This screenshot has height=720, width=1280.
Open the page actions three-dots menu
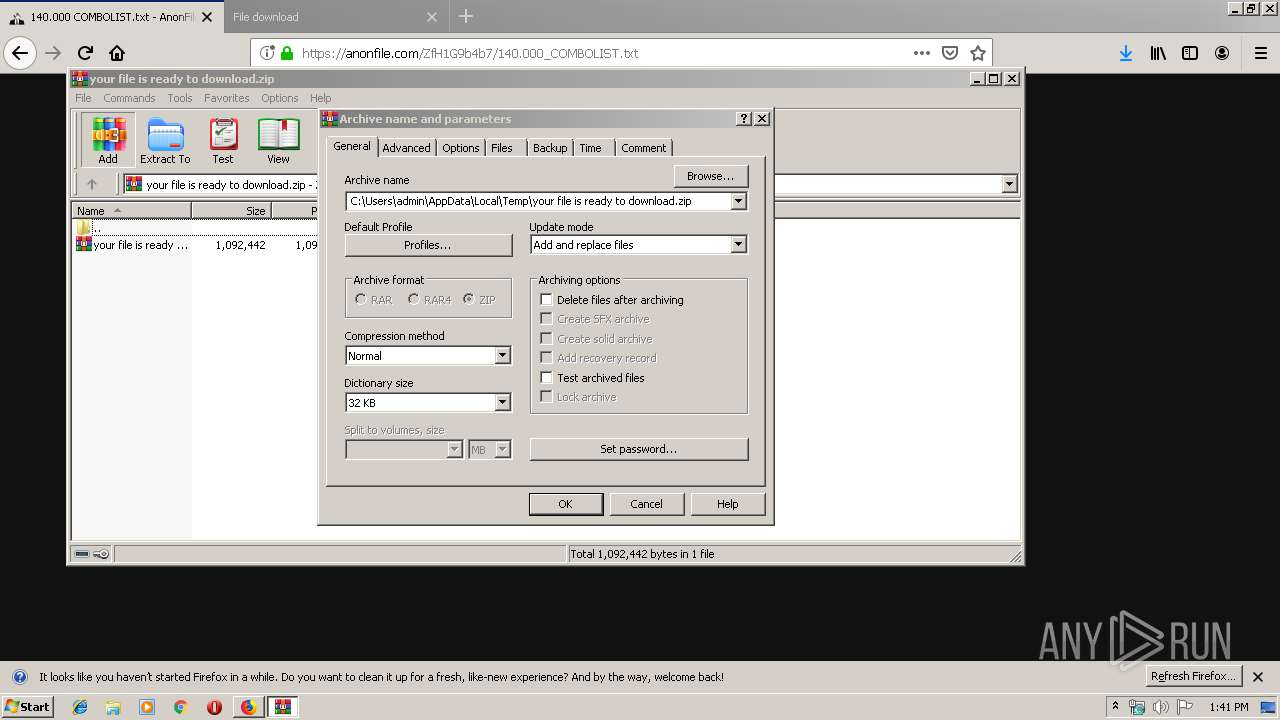tap(921, 53)
